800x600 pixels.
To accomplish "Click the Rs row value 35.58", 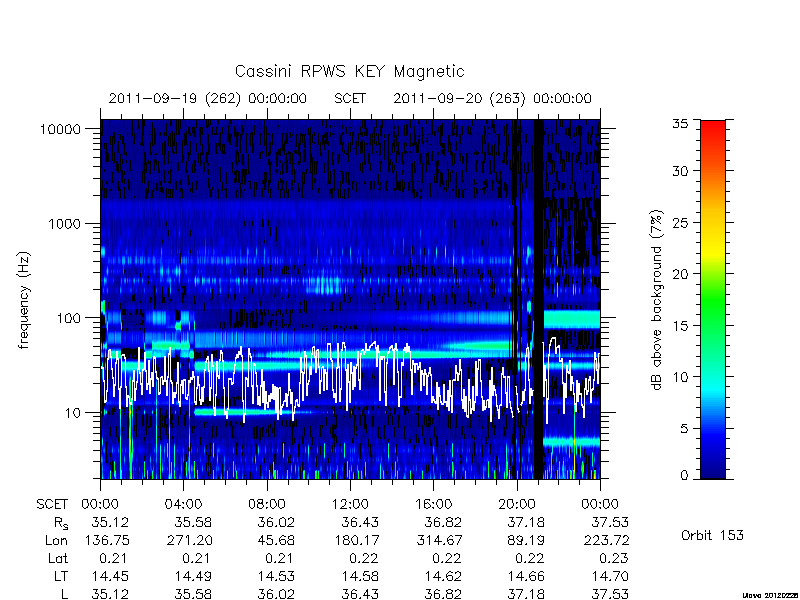I will coord(193,522).
